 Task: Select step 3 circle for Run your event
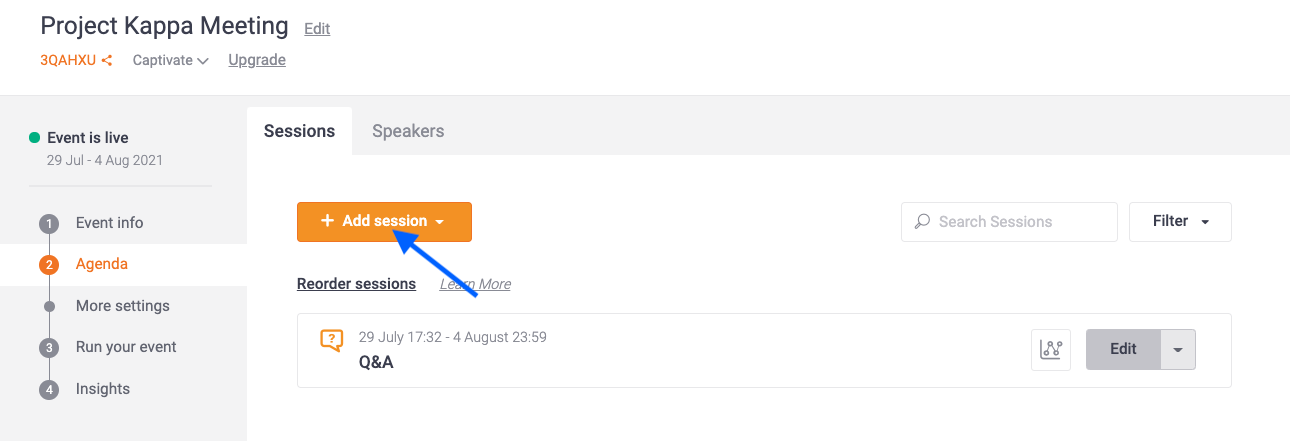point(49,348)
